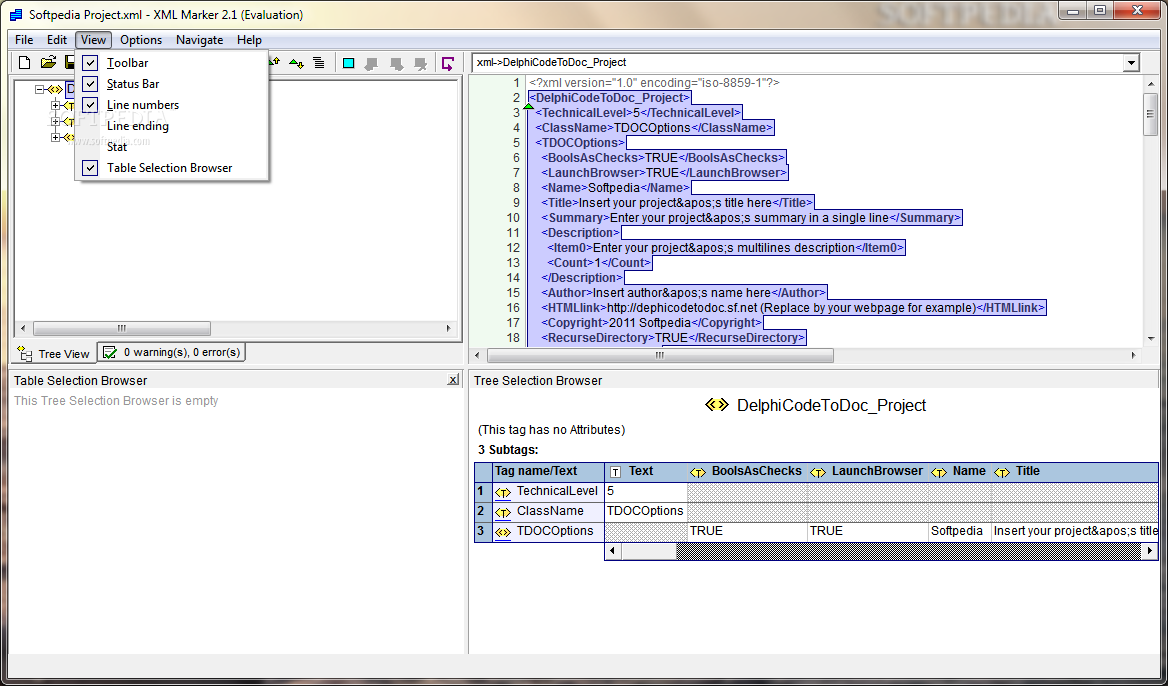Click the TDOCOptions tag icon in row 3
The image size is (1168, 686).
pyautogui.click(x=503, y=532)
